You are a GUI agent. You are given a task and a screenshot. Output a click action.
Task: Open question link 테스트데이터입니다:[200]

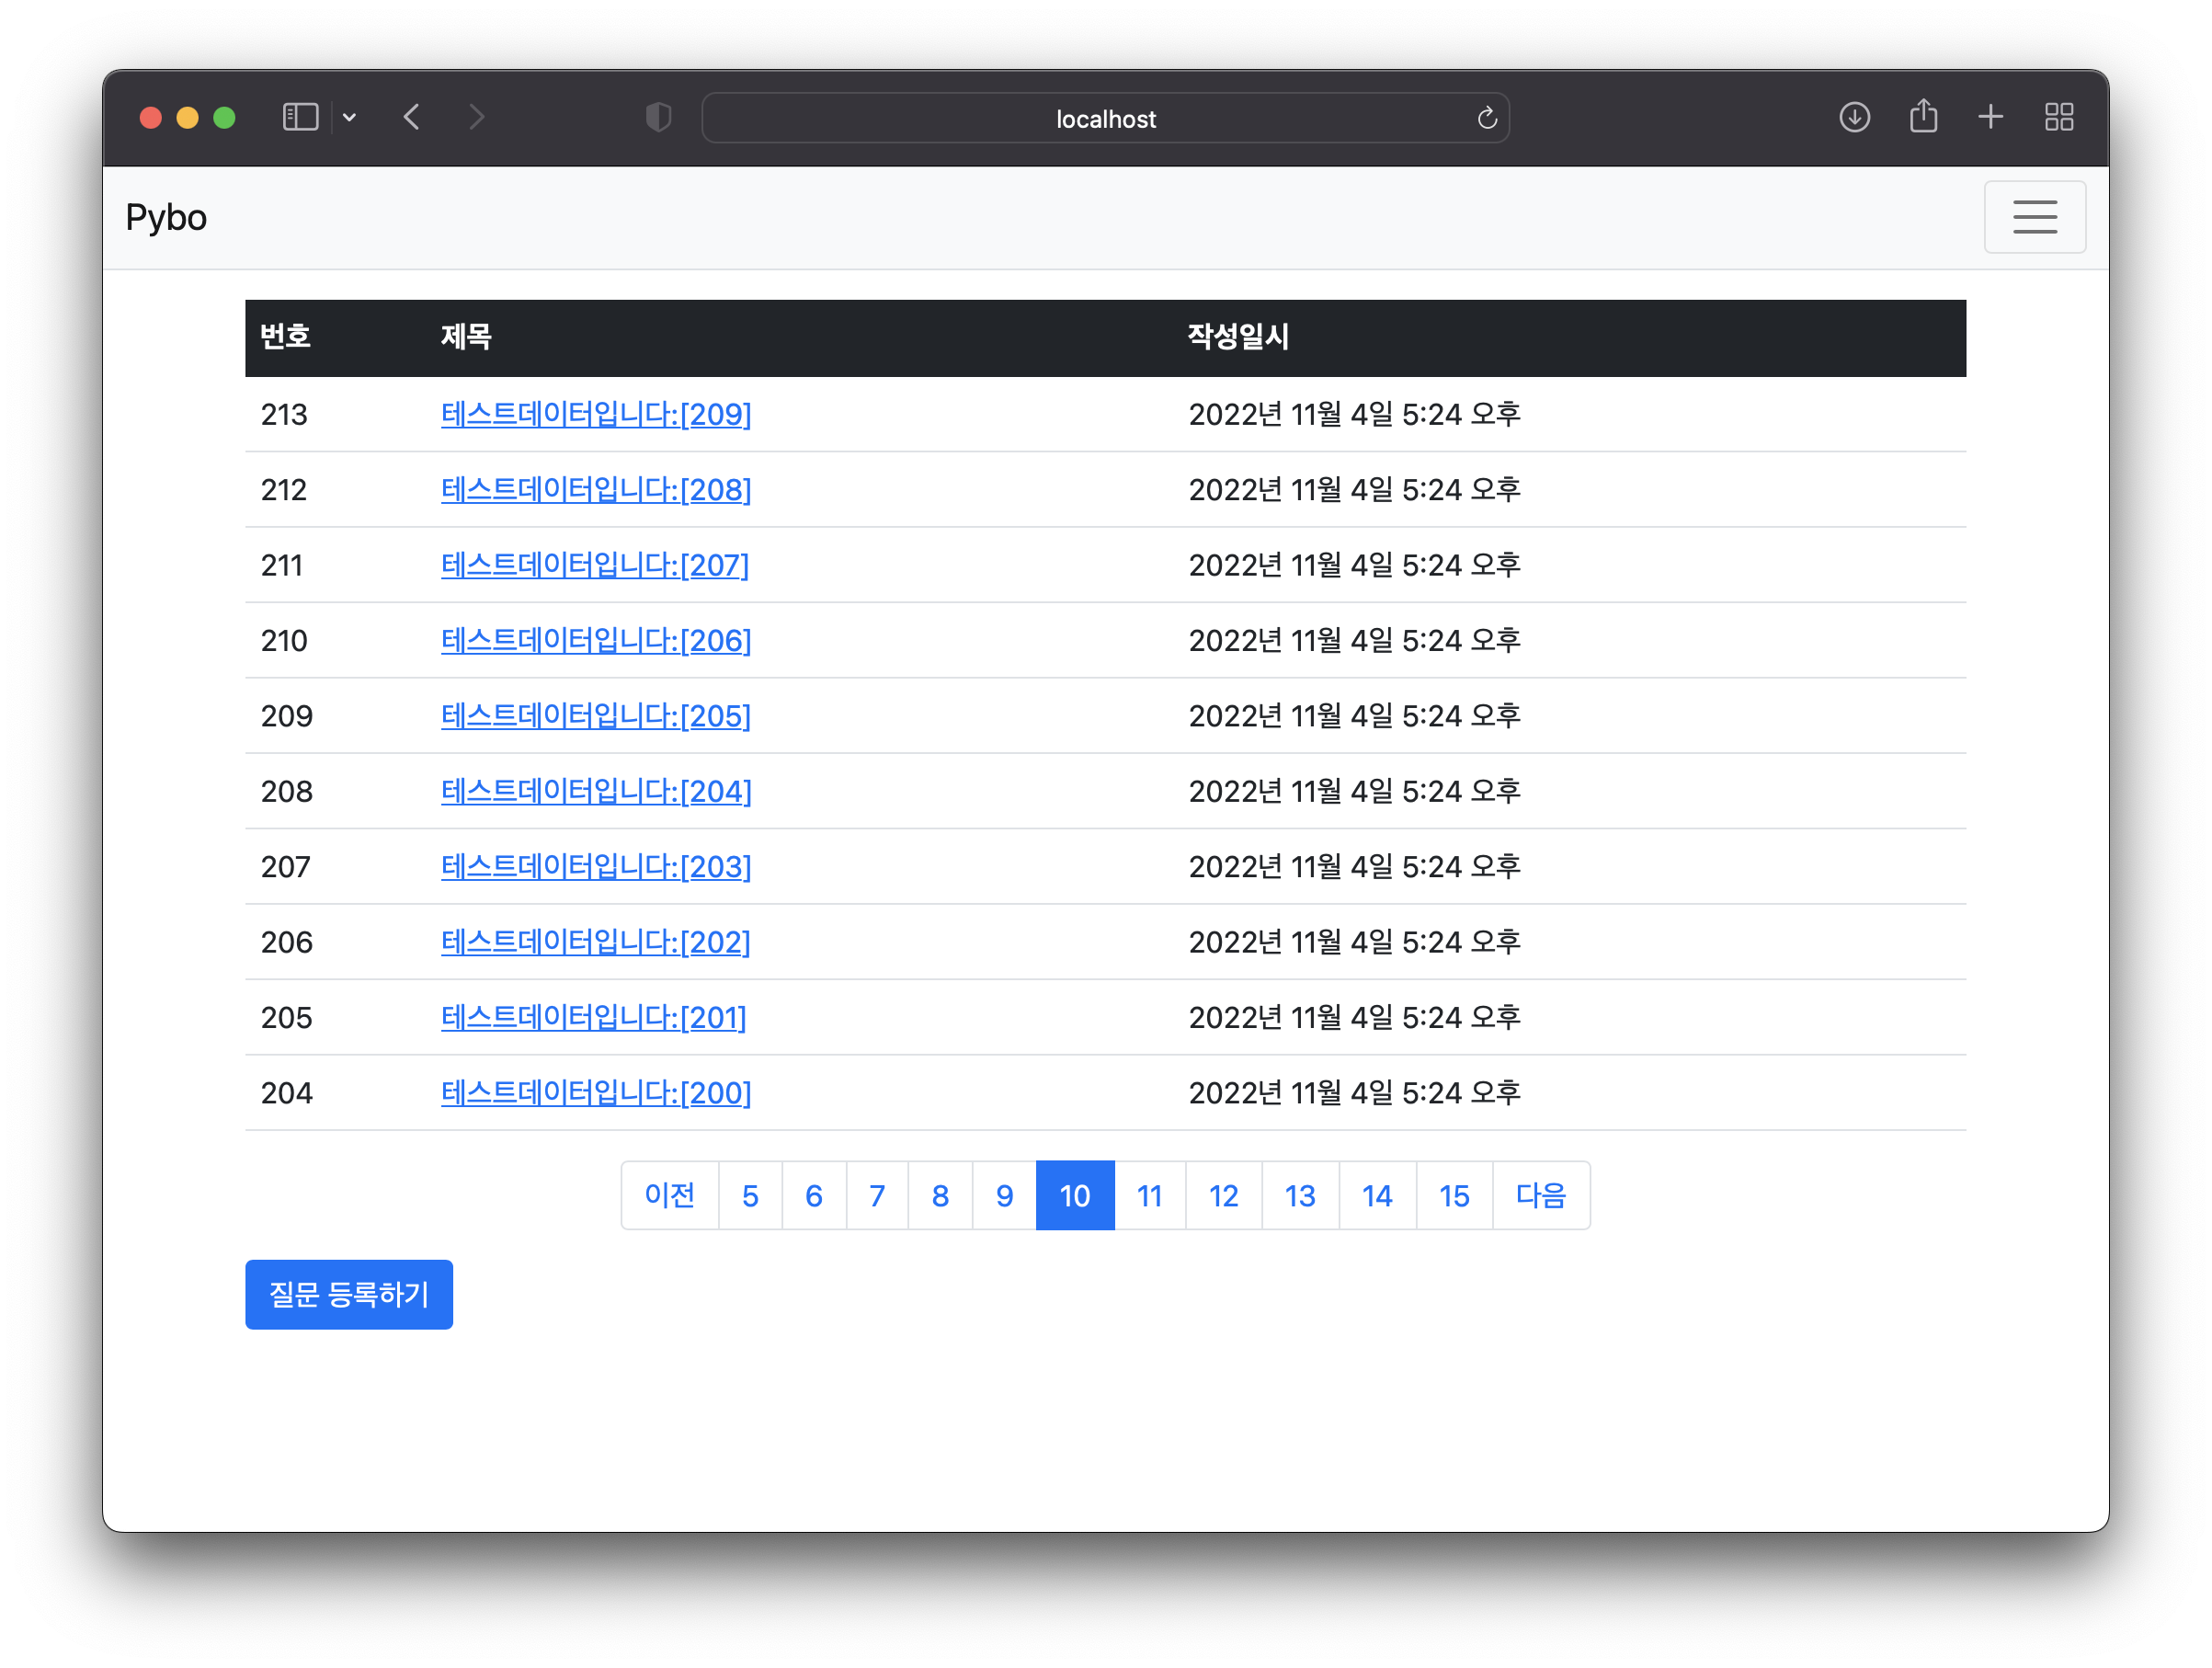596,1093
